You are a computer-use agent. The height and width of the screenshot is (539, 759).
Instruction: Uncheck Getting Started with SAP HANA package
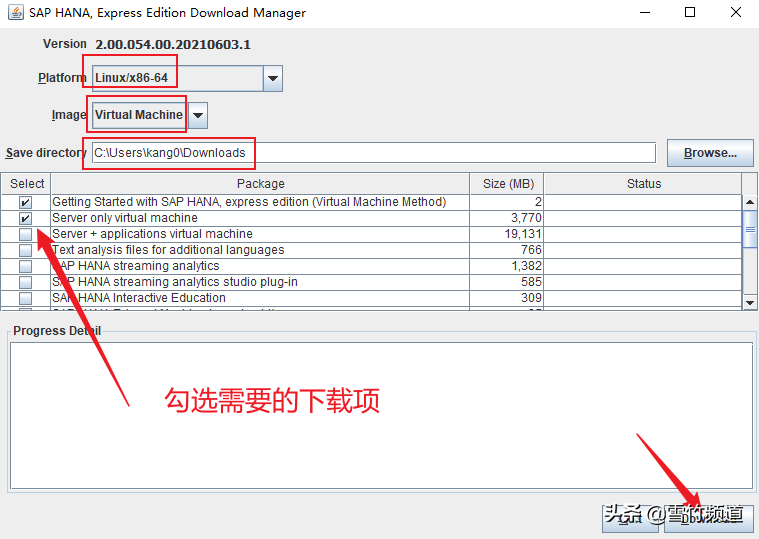25,202
